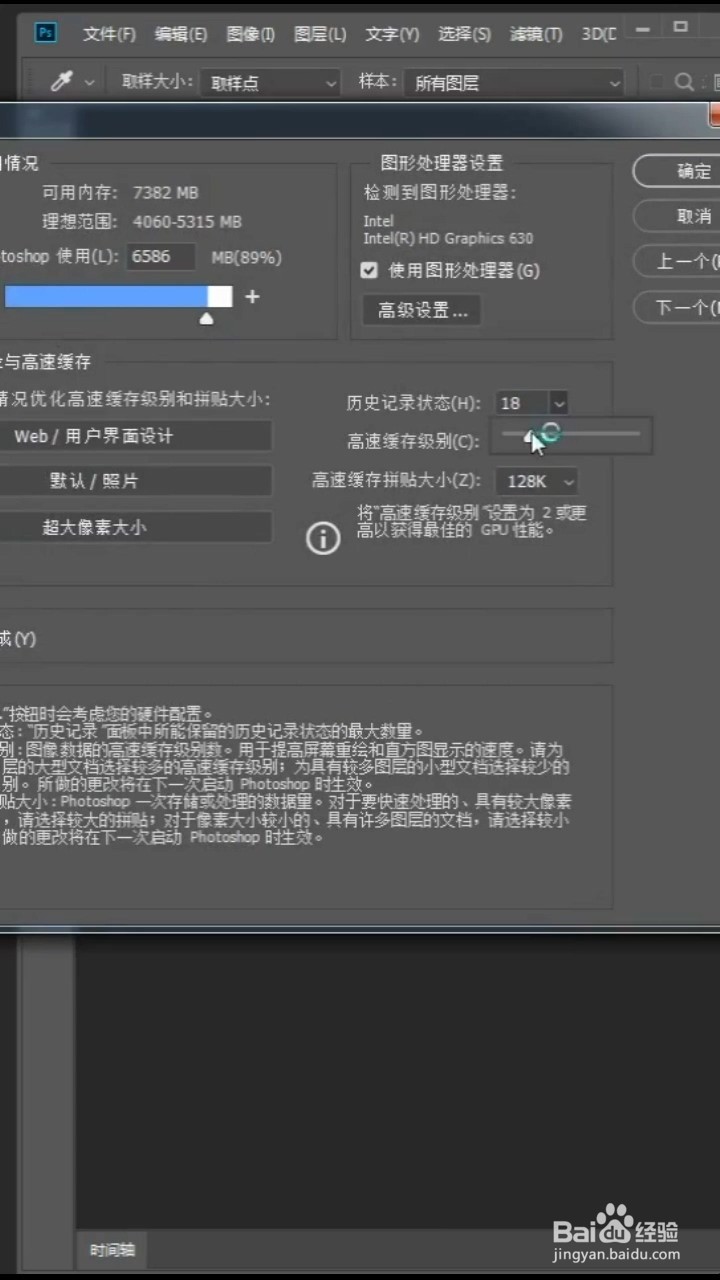Select the Eyedropper tool icon

point(62,82)
